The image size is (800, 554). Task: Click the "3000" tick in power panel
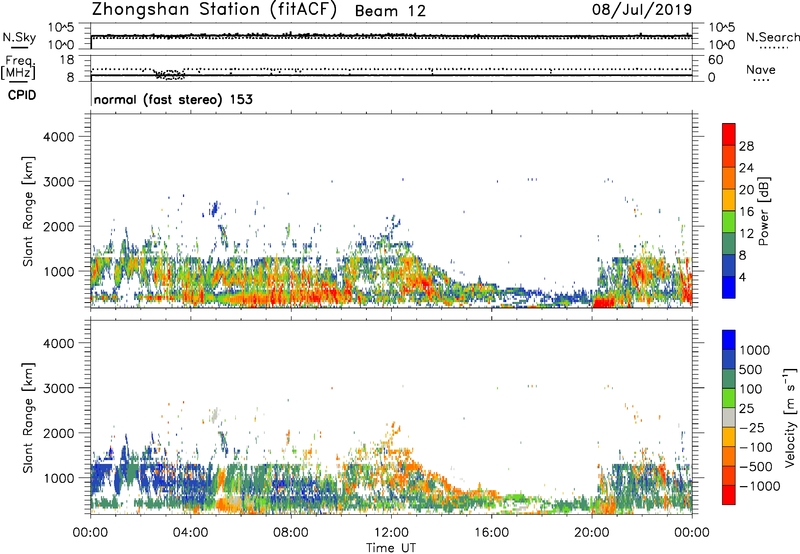(x=59, y=182)
